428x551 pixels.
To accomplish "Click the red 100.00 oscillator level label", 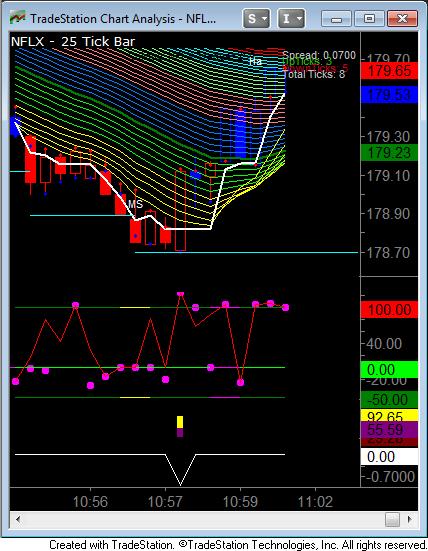I will point(389,310).
